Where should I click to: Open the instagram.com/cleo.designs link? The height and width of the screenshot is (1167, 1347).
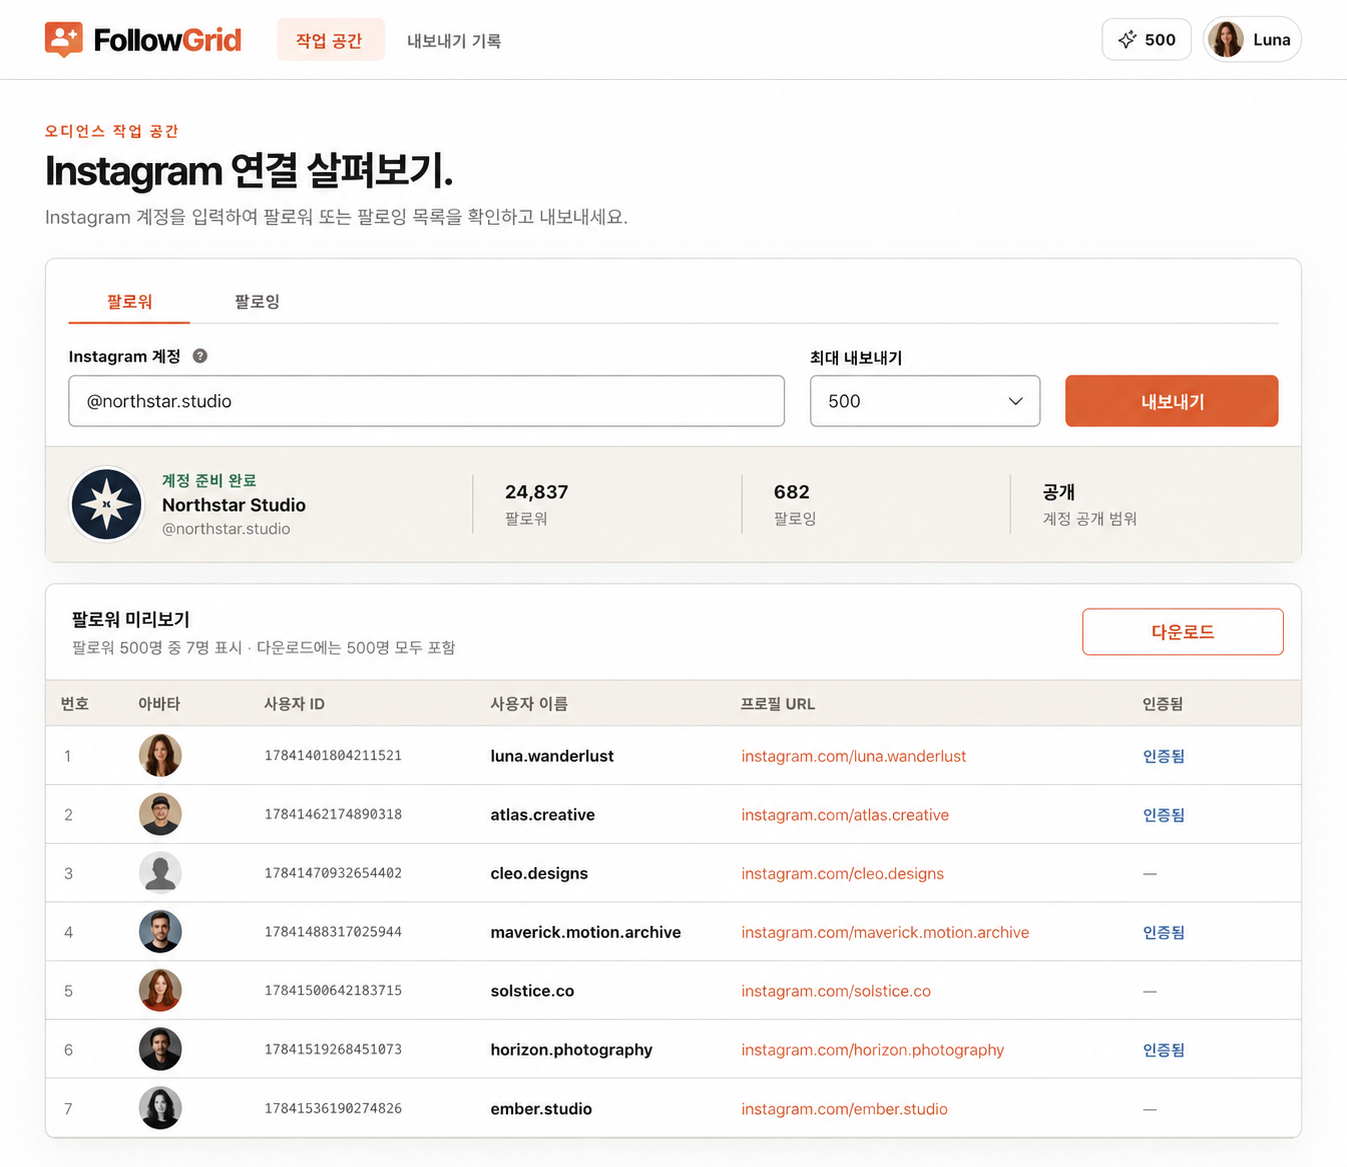tap(842, 874)
